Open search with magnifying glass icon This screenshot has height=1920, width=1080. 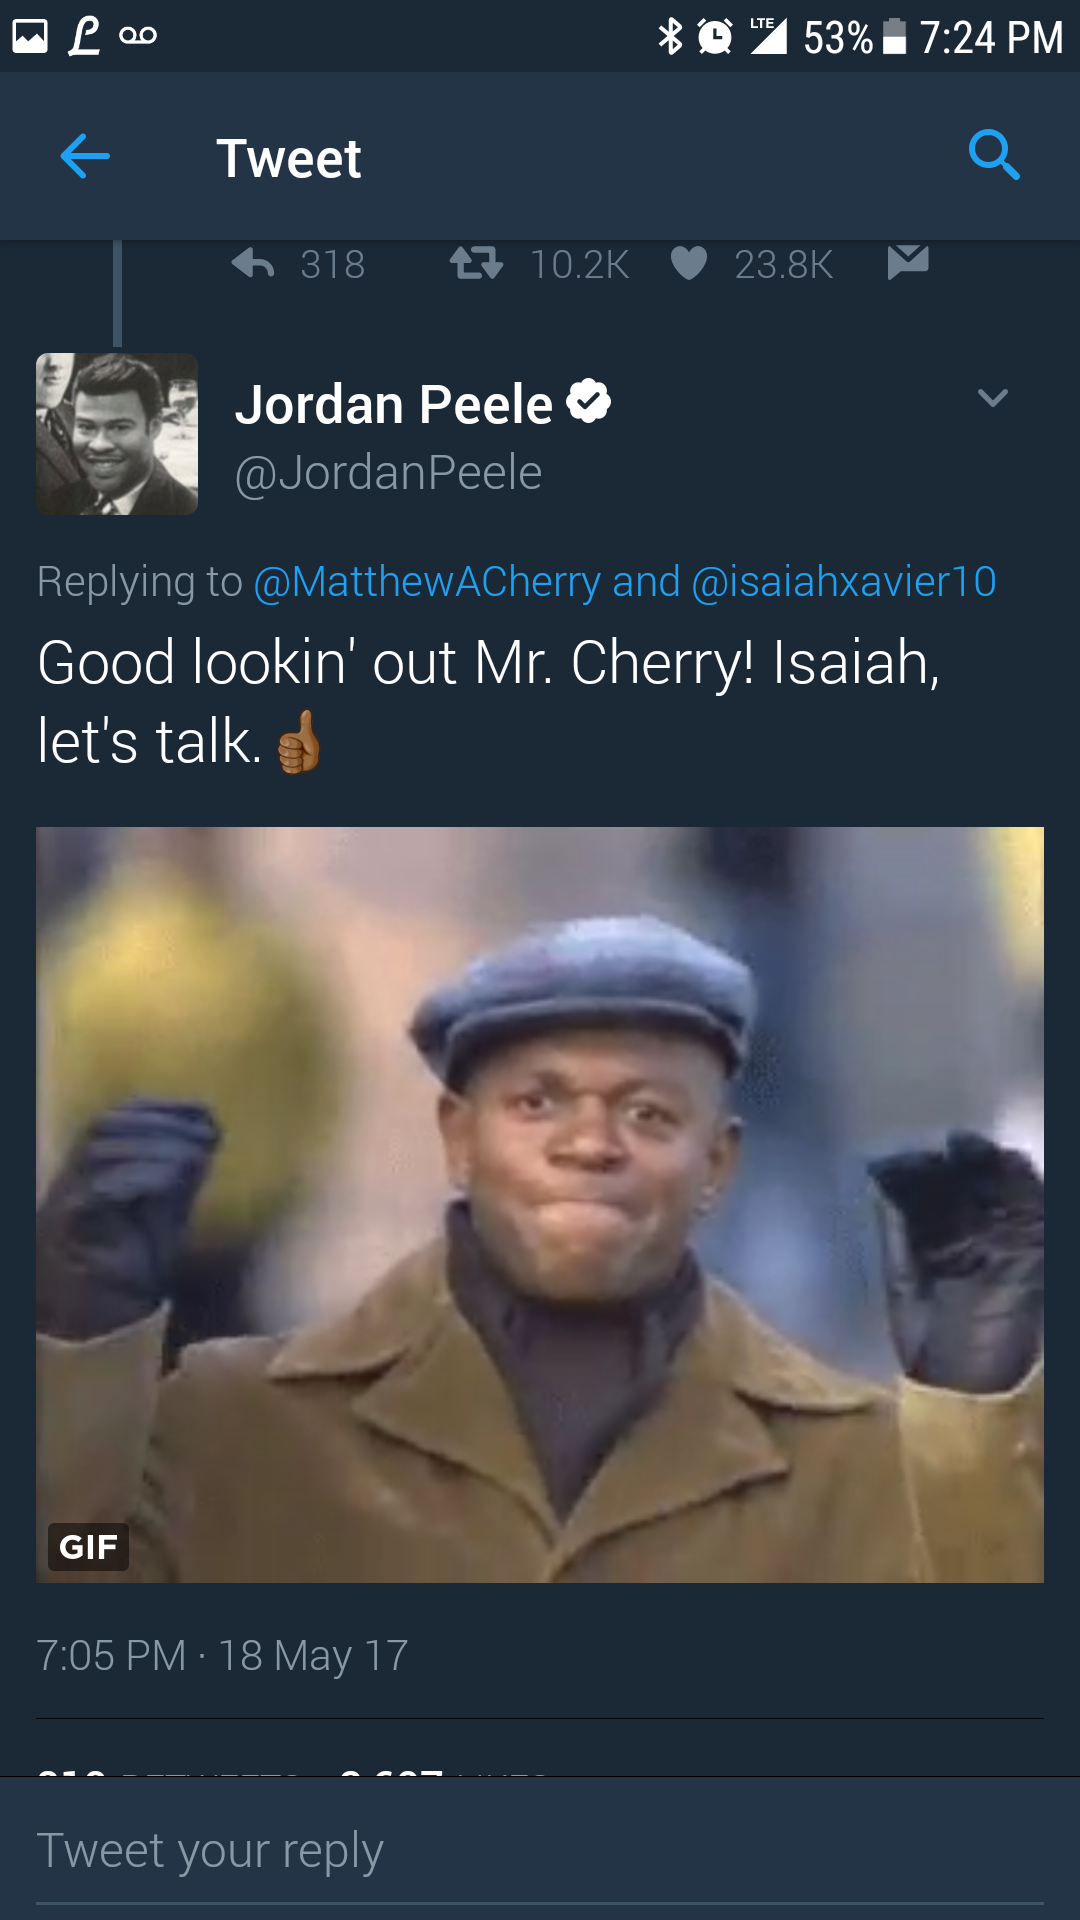[x=994, y=155]
